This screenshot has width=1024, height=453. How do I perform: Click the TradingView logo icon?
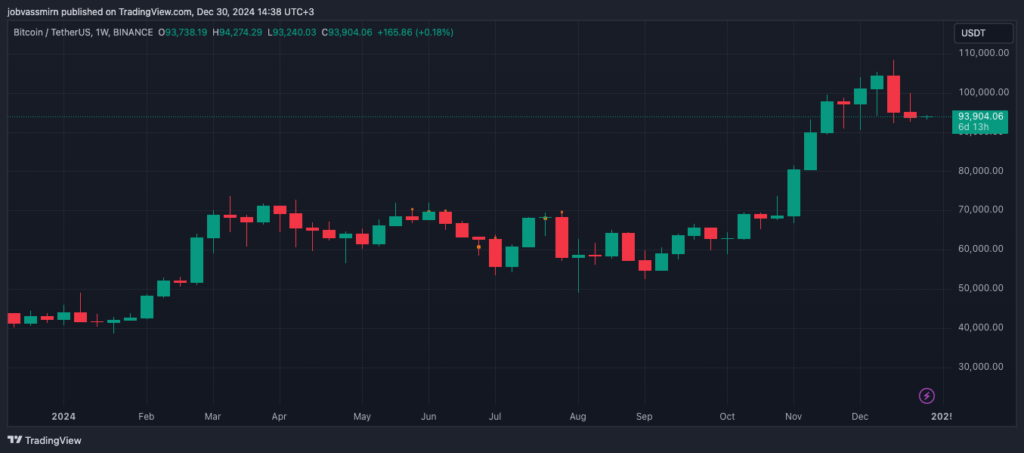coord(15,440)
